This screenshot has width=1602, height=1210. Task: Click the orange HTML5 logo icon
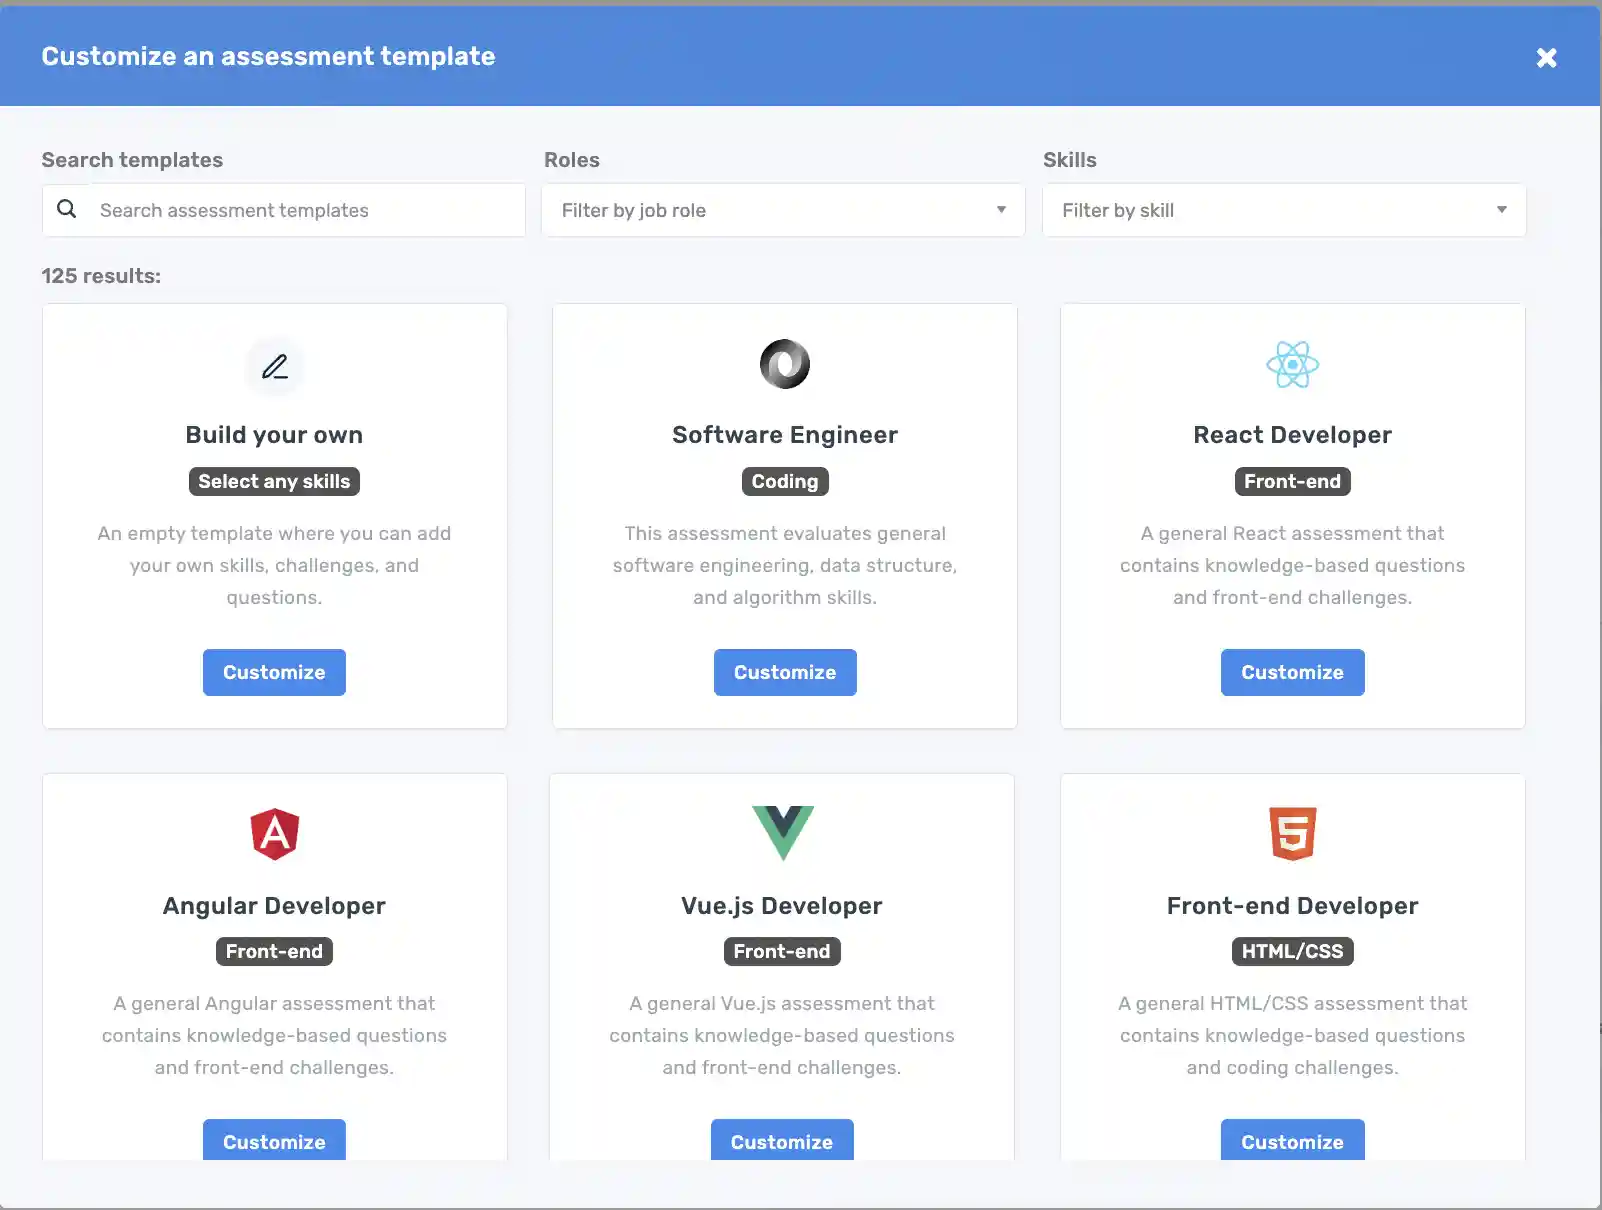[x=1292, y=834]
